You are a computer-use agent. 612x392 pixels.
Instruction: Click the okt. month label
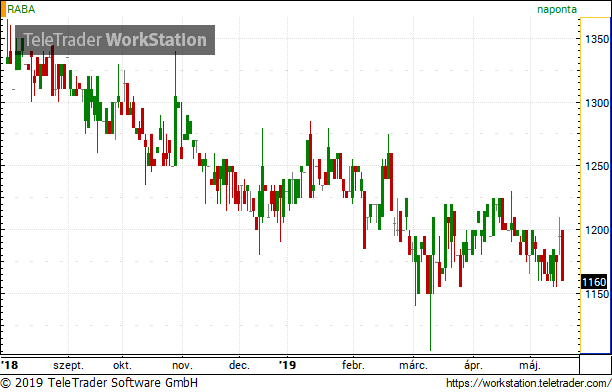click(122, 365)
